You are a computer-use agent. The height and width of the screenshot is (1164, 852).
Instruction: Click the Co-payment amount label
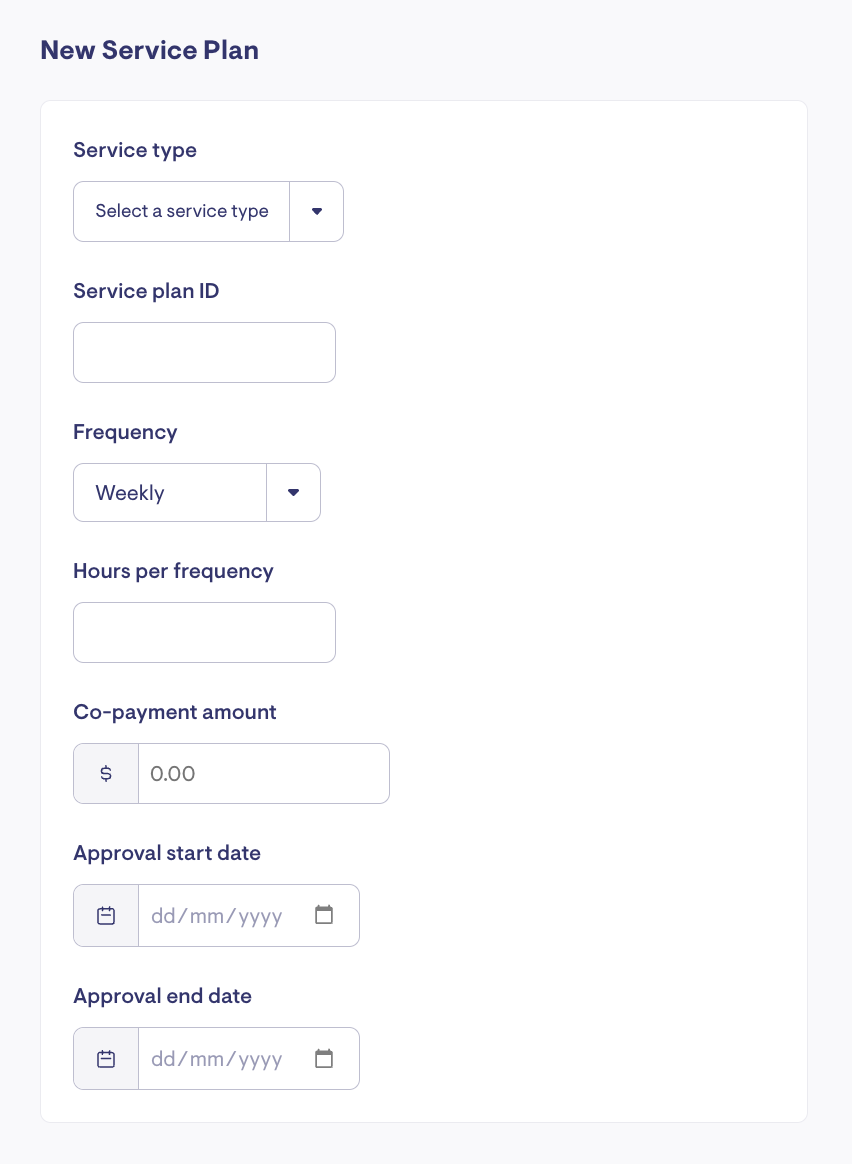pyautogui.click(x=175, y=712)
